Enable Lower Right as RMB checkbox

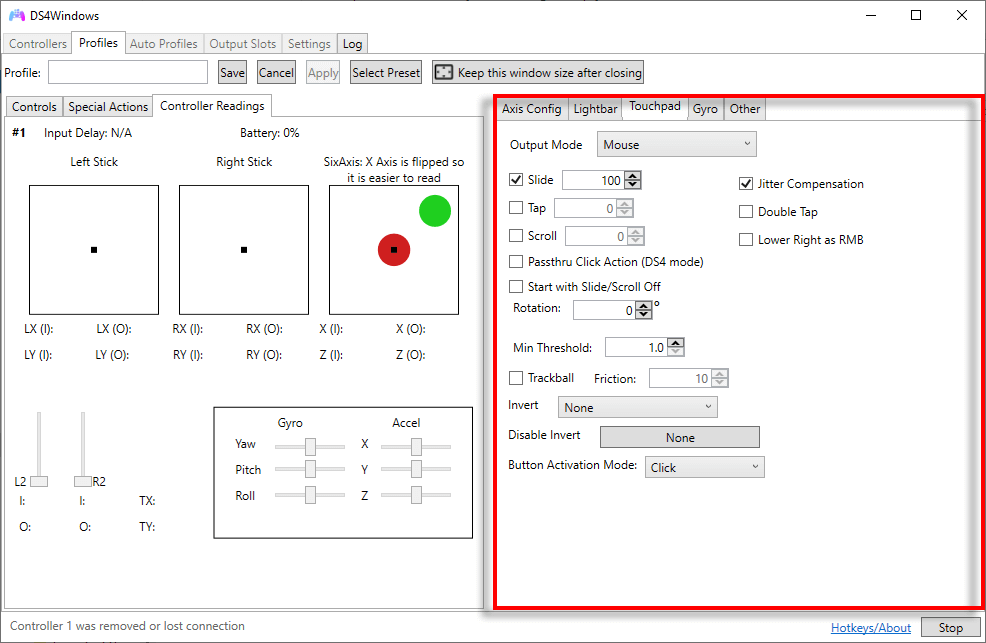[x=746, y=239]
